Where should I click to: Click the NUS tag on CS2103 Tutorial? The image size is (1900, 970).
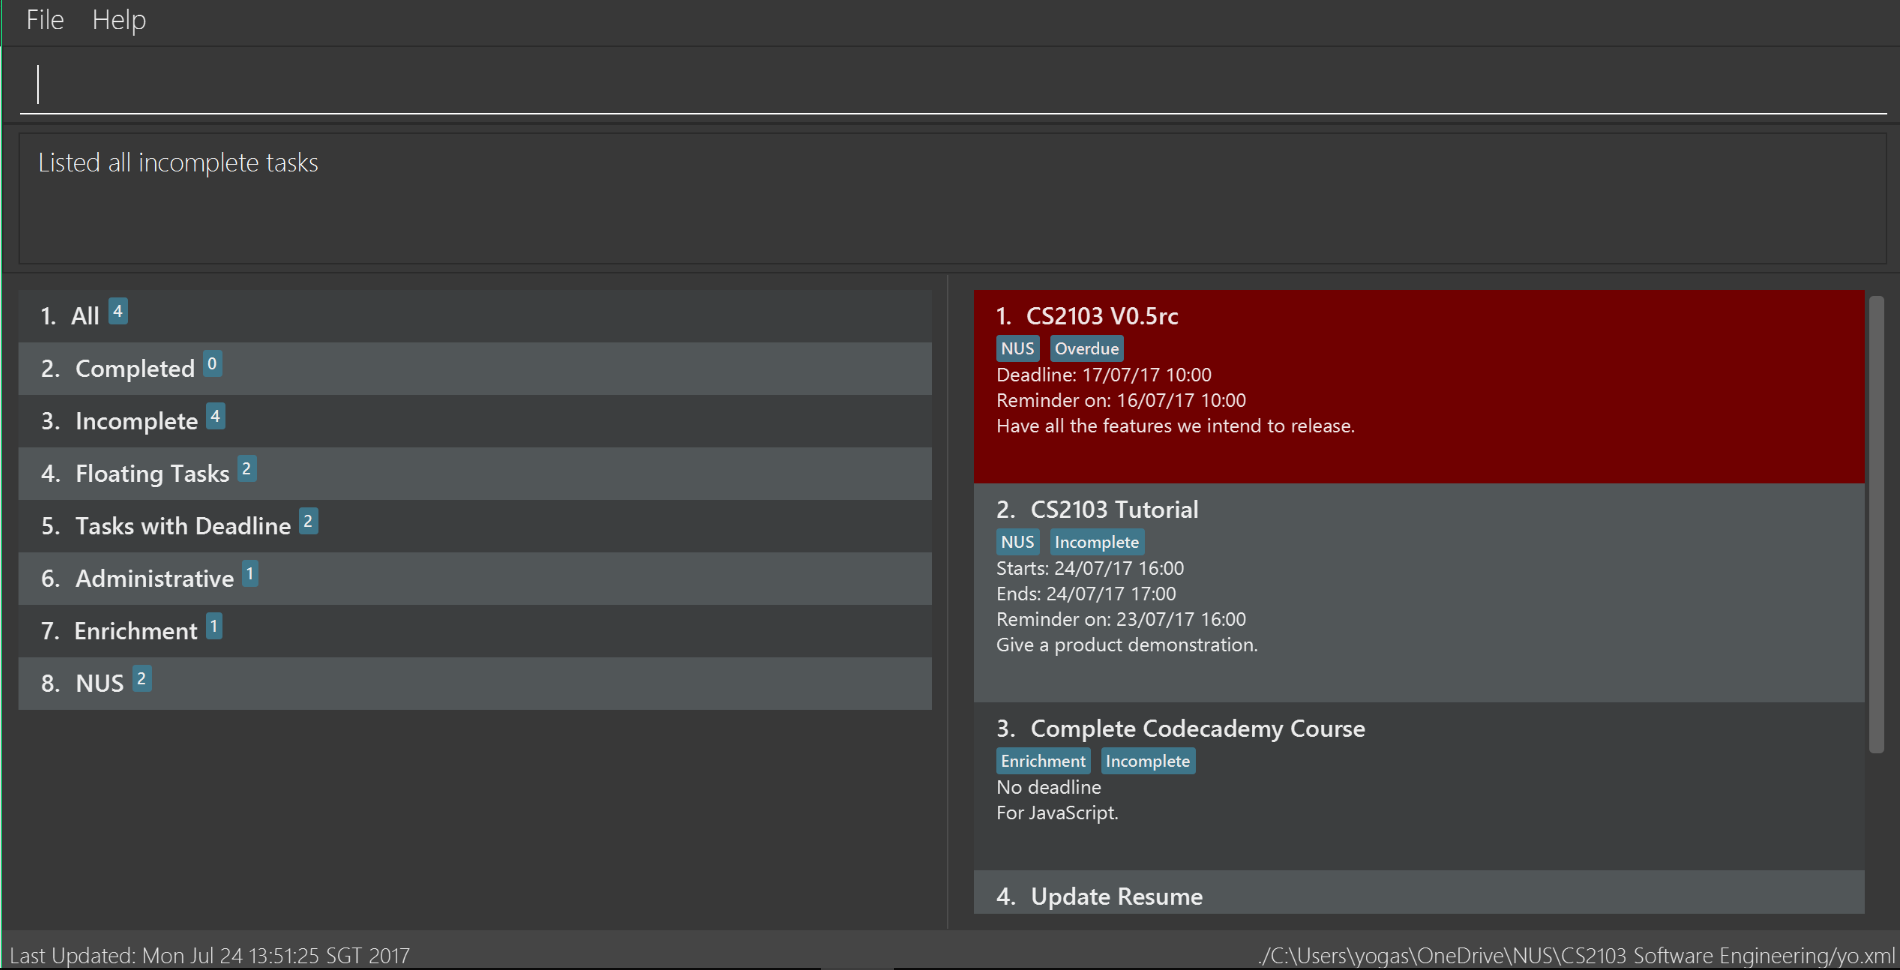click(1018, 542)
